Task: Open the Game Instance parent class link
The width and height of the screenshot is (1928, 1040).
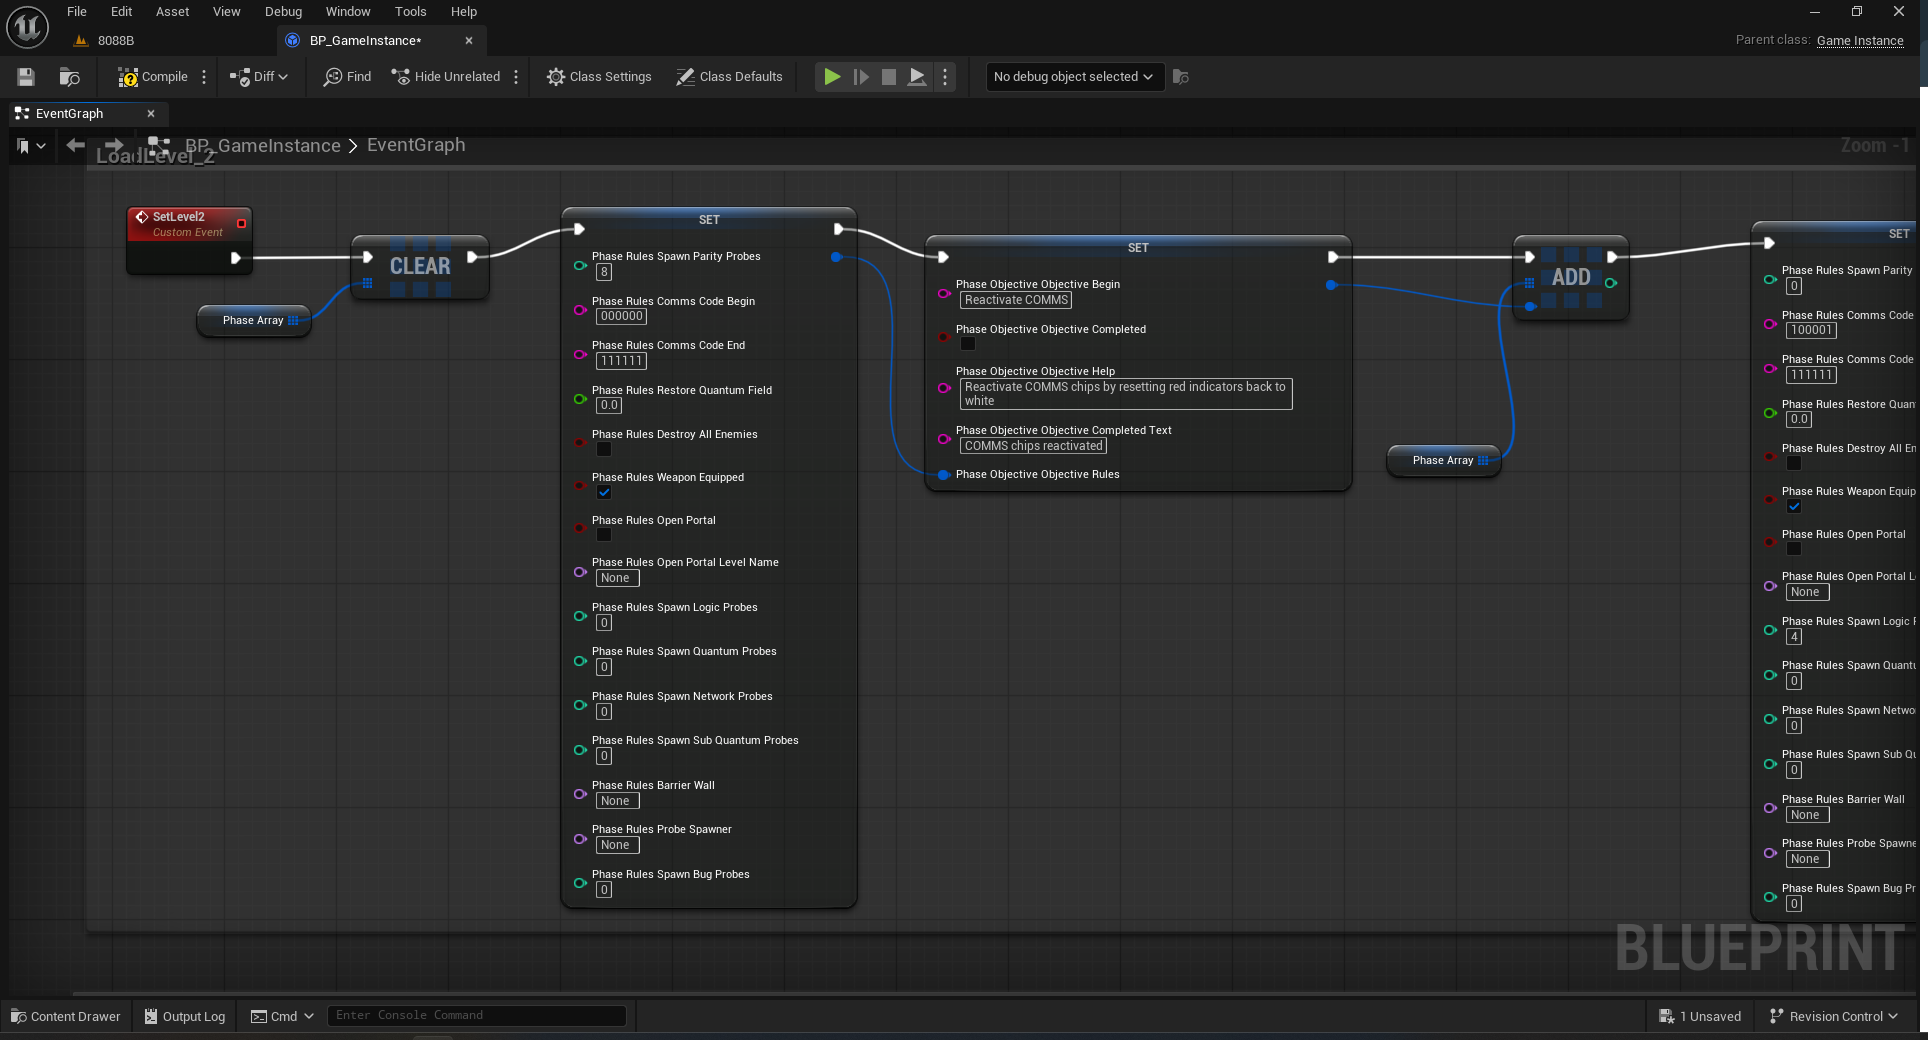Action: pyautogui.click(x=1859, y=41)
